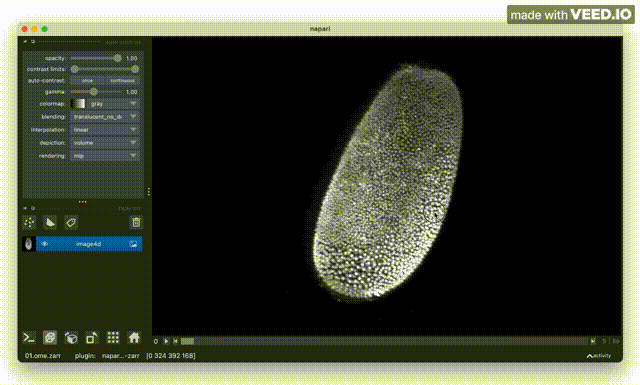This screenshot has width=640, height=385.
Task: Open the activity panel
Action: [x=599, y=356]
